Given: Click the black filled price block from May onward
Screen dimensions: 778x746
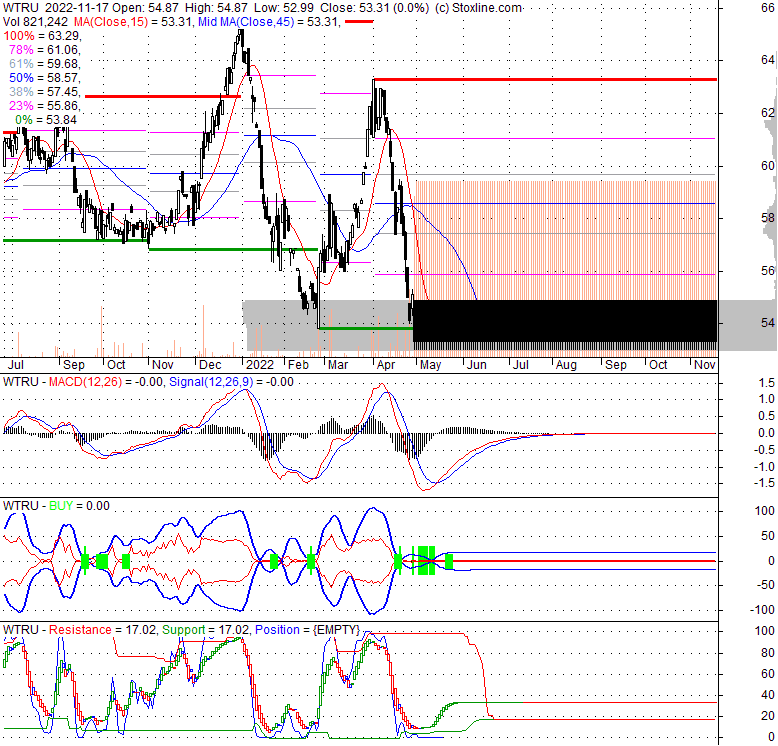Looking at the screenshot, I should tap(565, 321).
